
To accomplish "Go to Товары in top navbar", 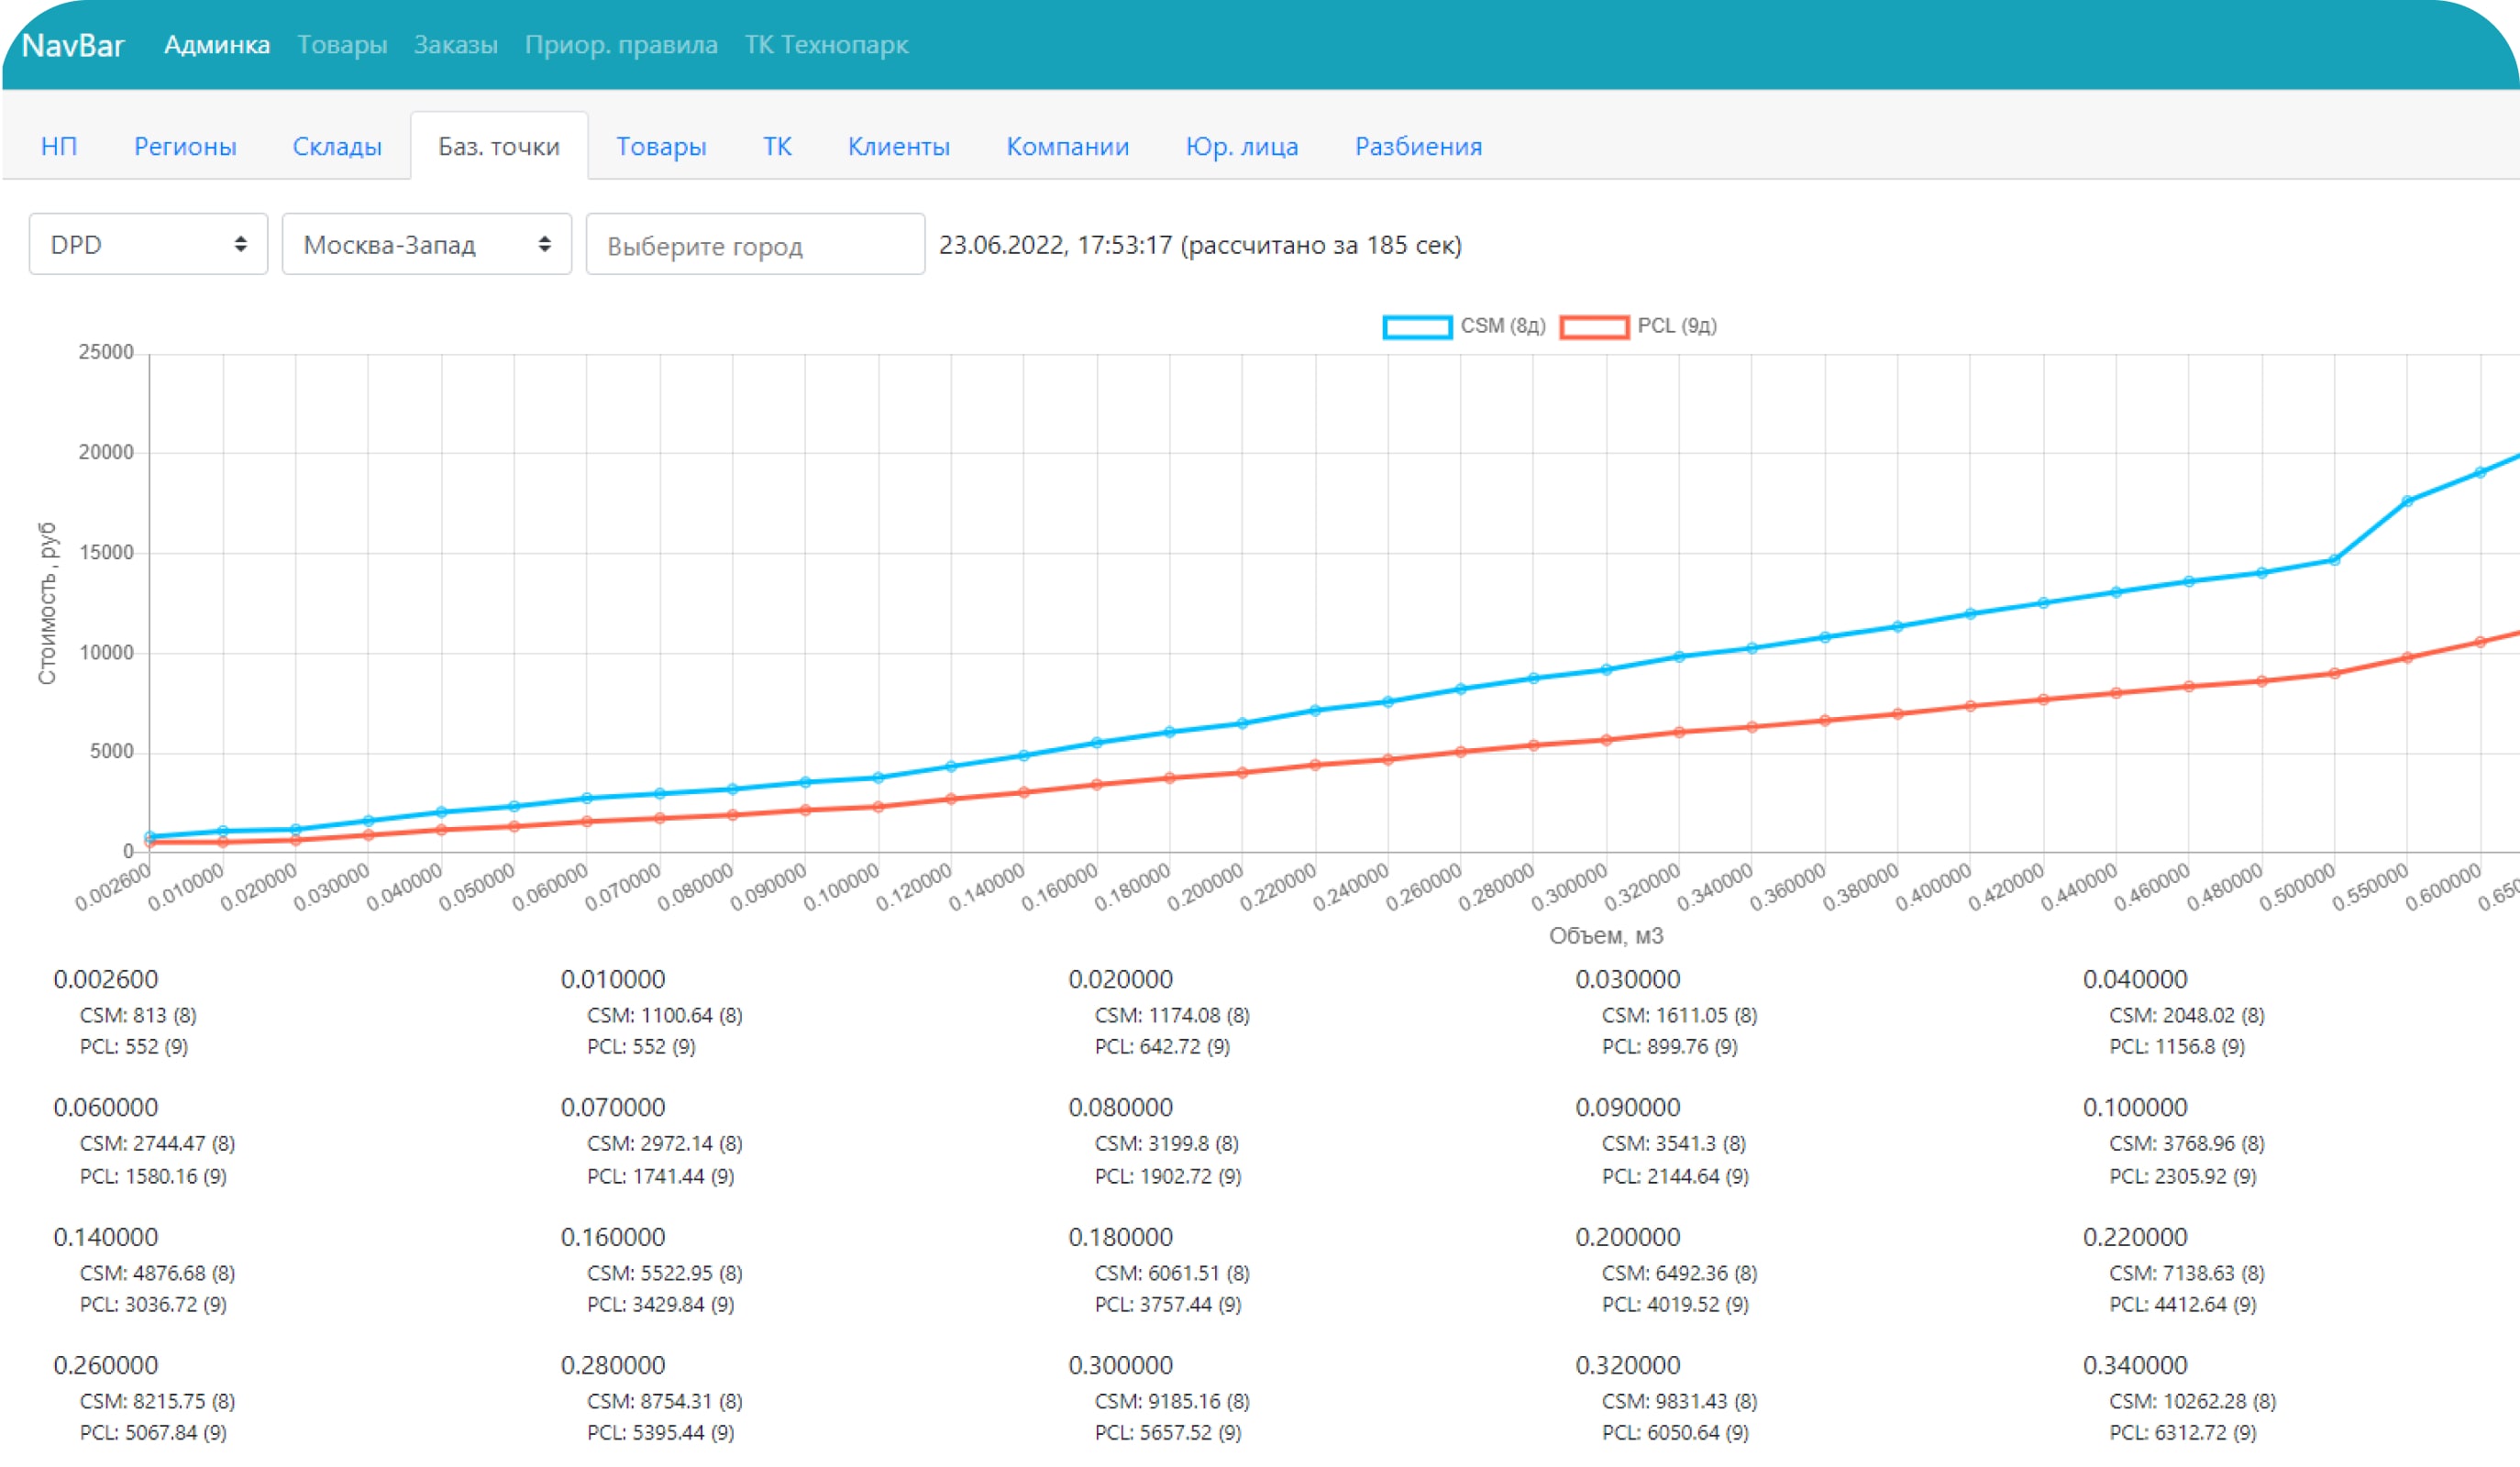I will [x=342, y=45].
